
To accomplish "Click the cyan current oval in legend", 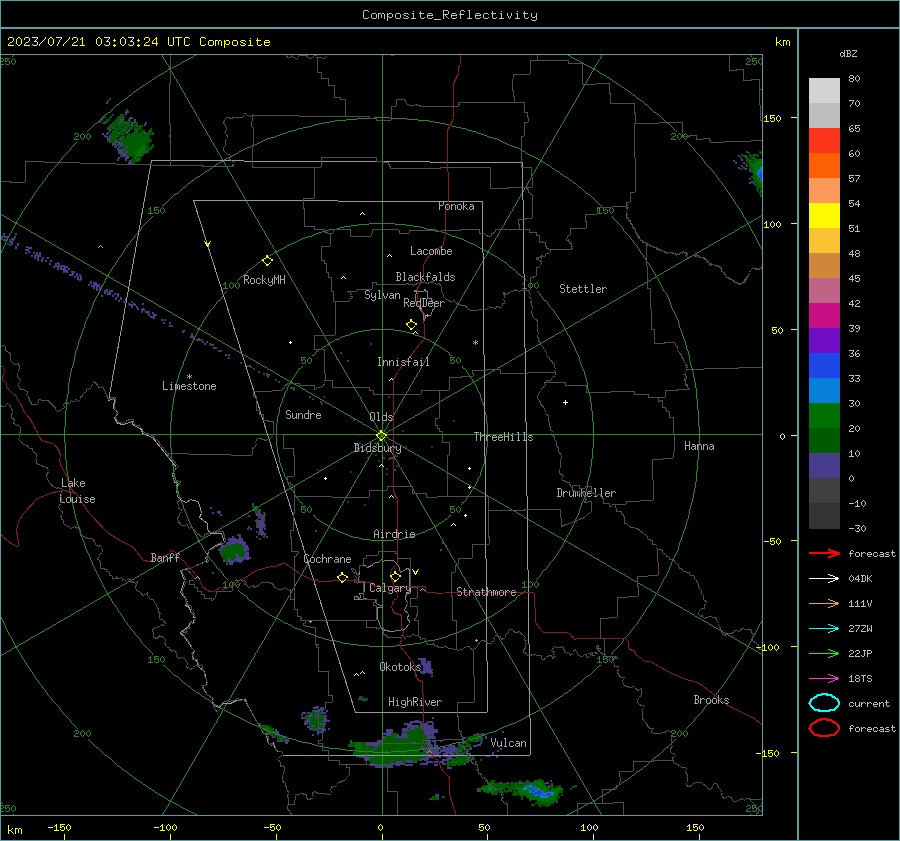I will (824, 703).
